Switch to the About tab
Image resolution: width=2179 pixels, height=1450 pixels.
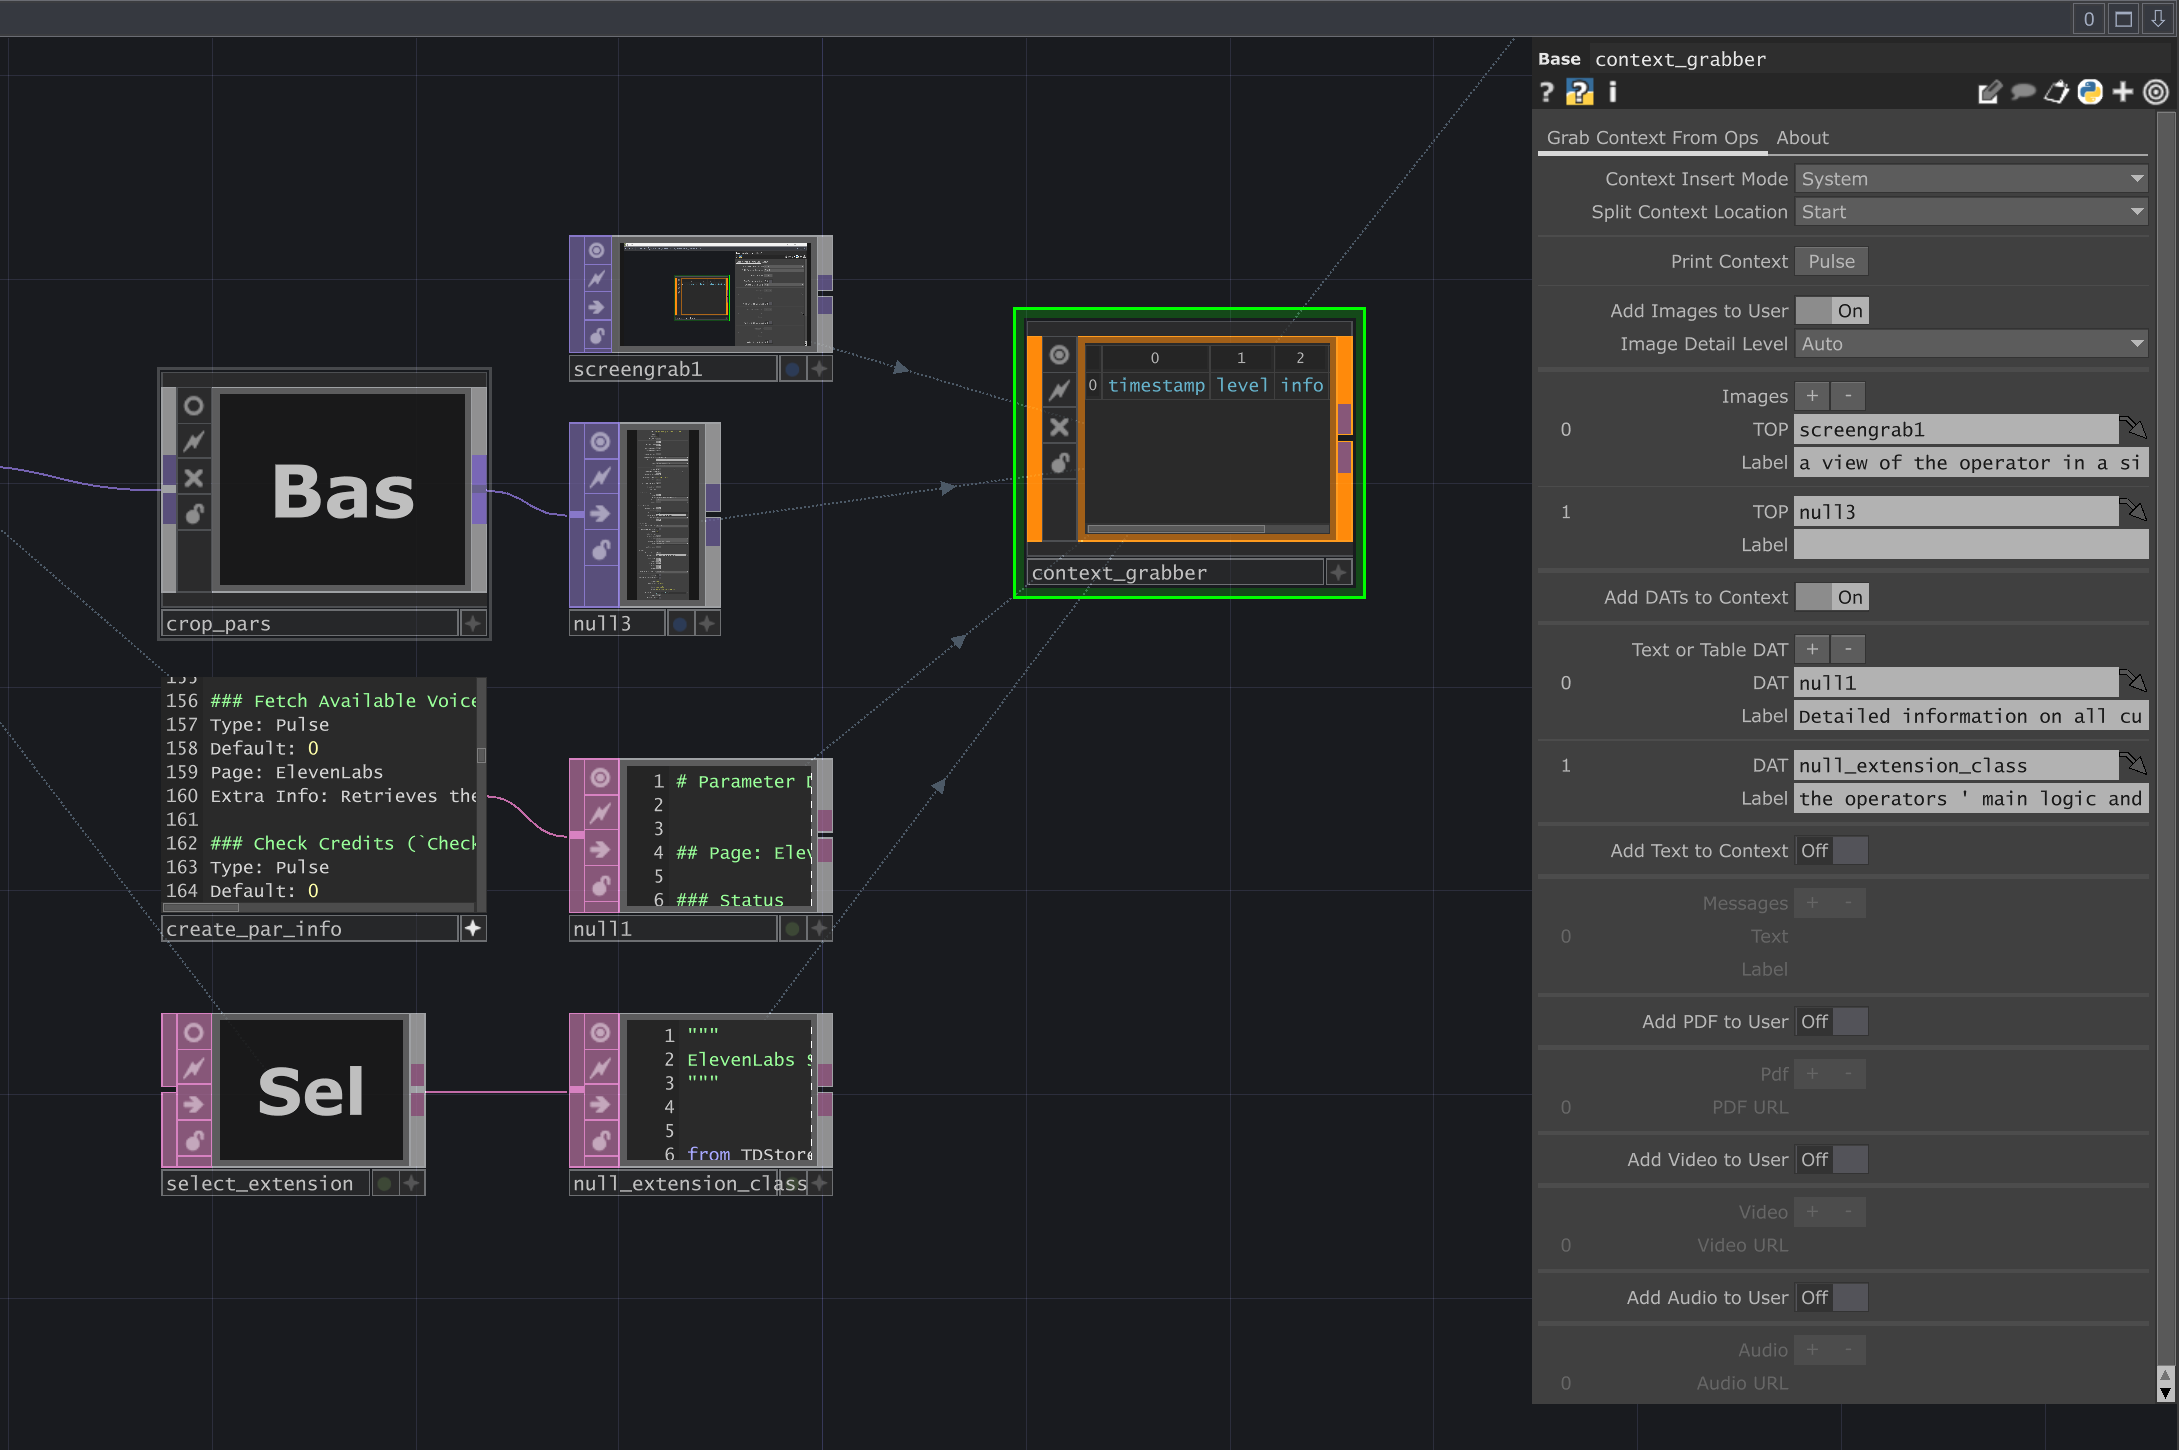1802,137
